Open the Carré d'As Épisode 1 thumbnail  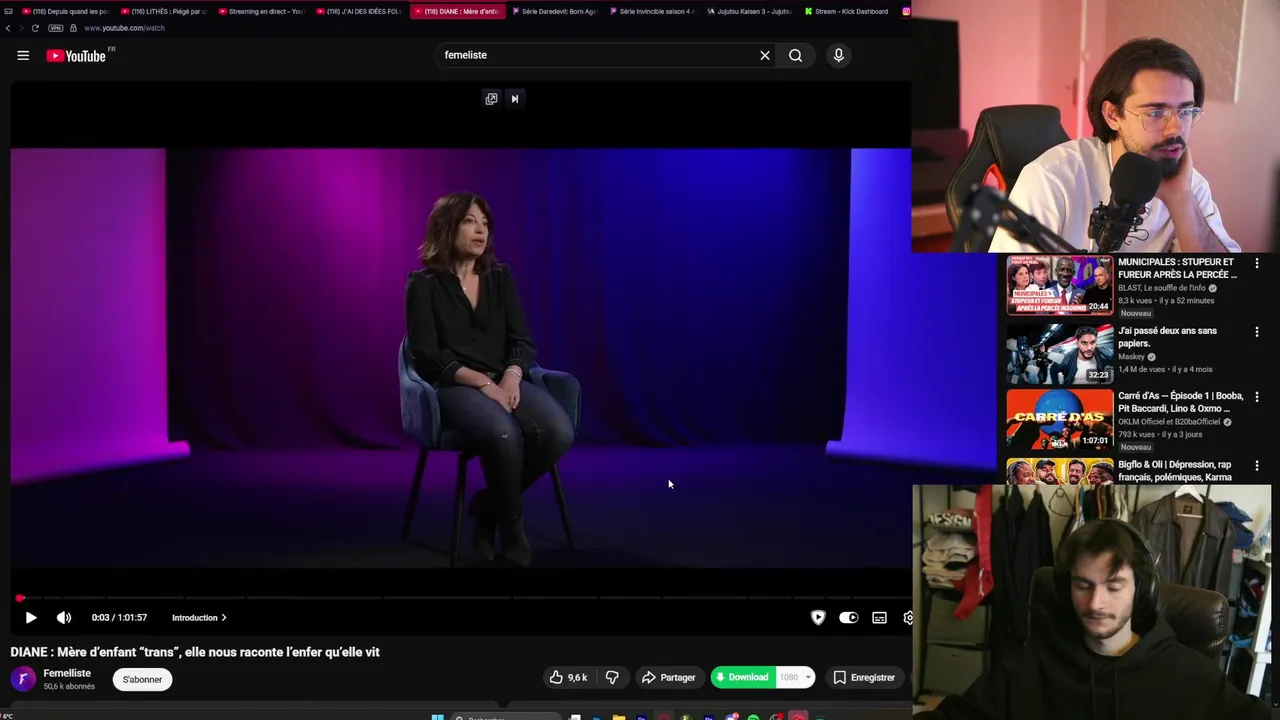pyautogui.click(x=1060, y=419)
